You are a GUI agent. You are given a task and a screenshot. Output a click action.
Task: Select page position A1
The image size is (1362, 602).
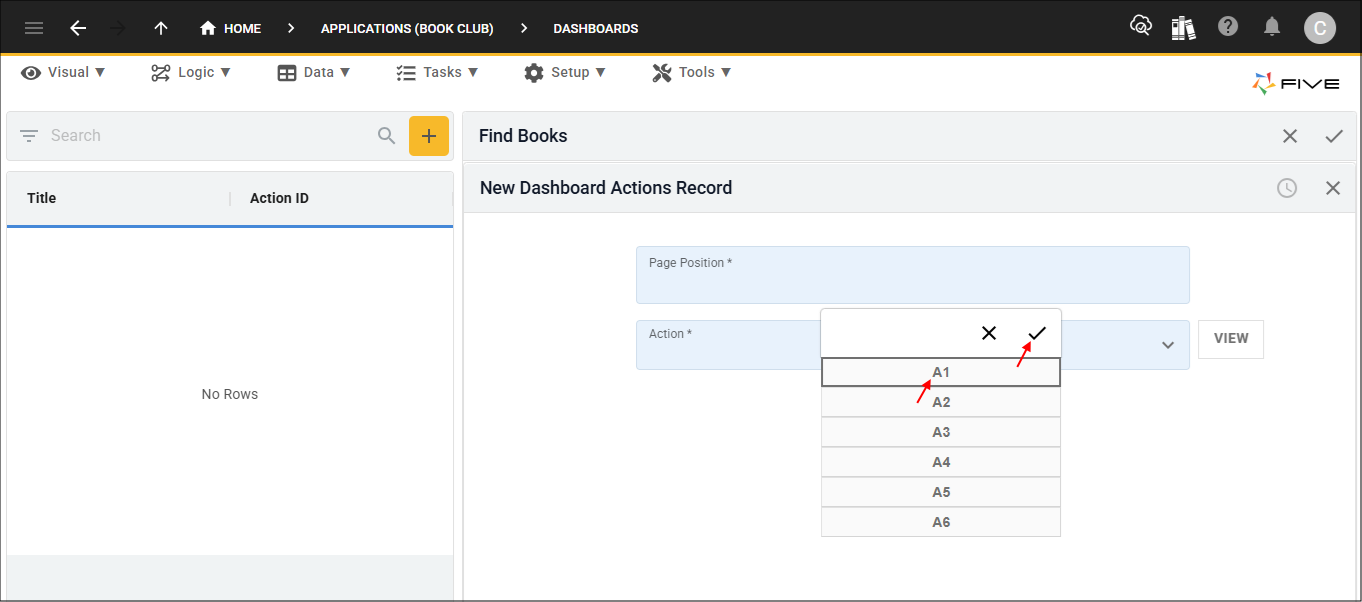point(940,372)
